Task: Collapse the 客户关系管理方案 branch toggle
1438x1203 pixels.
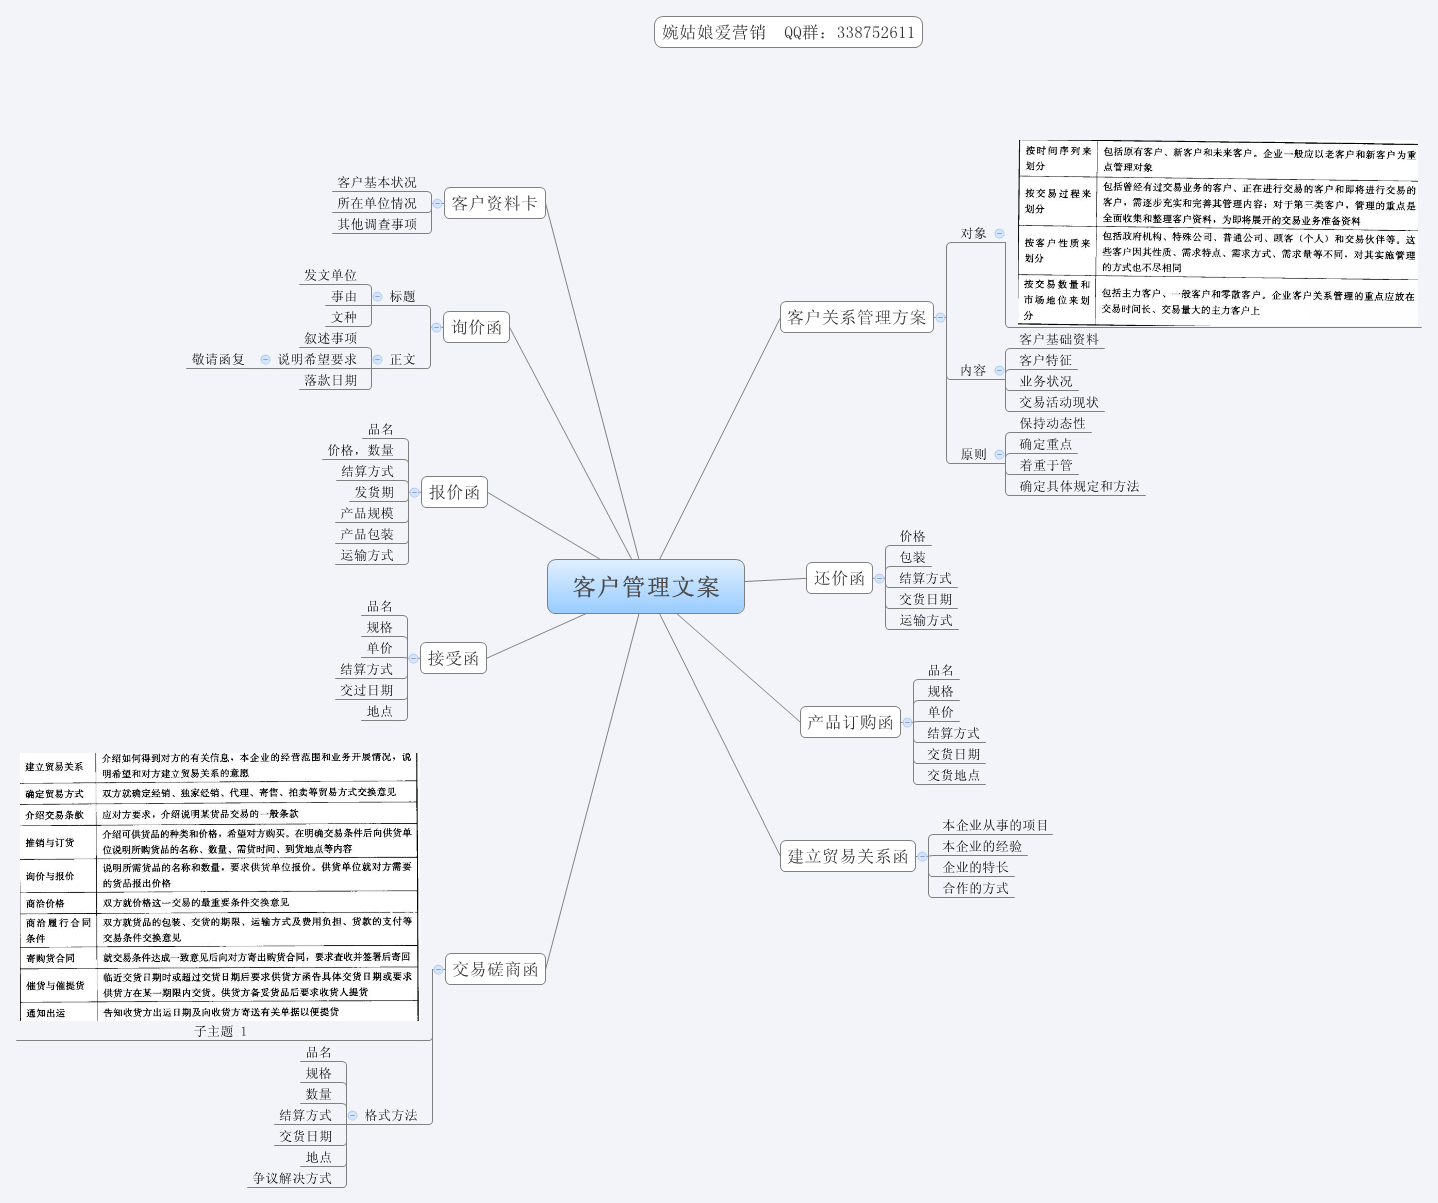Action: click(940, 317)
